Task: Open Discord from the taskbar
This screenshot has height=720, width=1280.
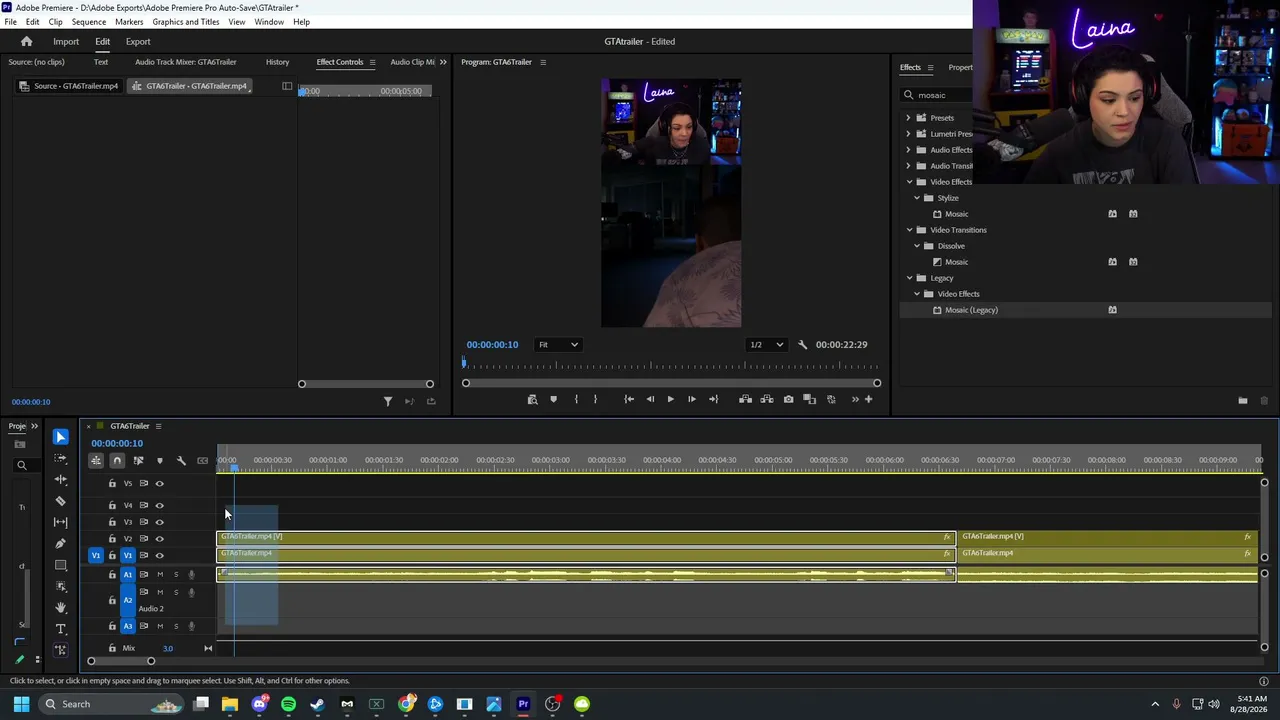Action: (260, 704)
